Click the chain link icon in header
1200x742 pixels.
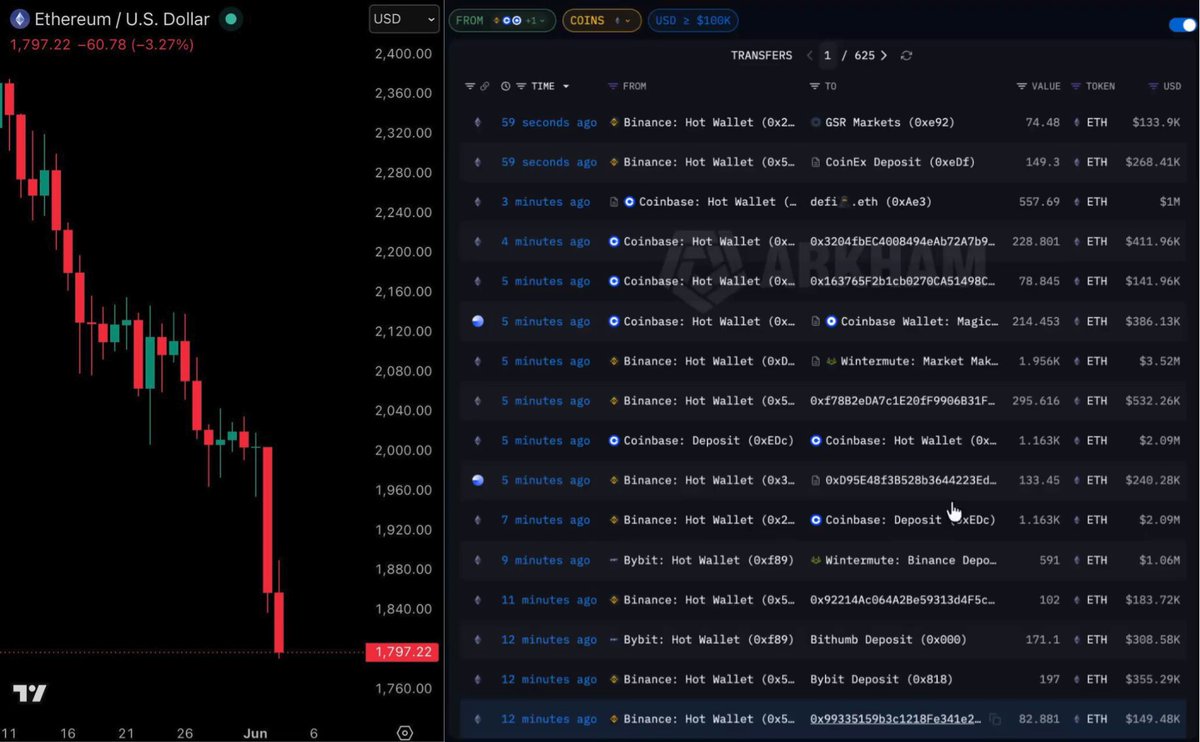tap(485, 87)
